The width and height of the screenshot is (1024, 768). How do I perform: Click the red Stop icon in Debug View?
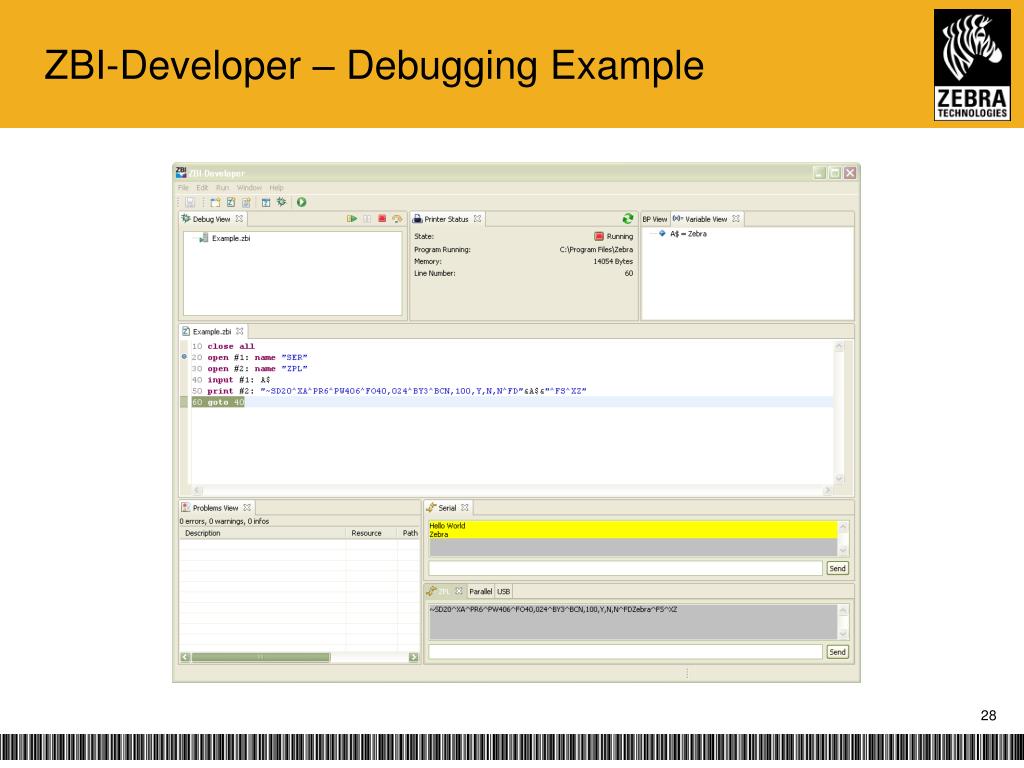[x=382, y=219]
